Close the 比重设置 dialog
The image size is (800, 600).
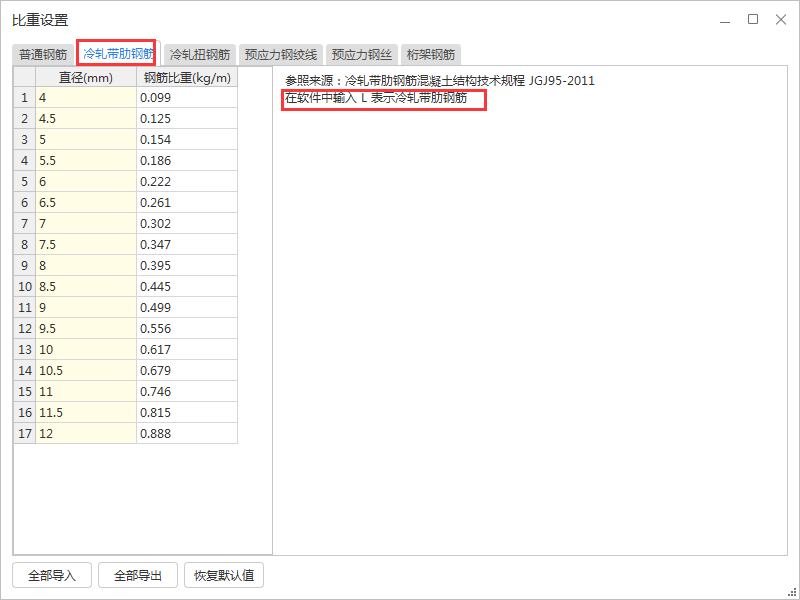(781, 19)
